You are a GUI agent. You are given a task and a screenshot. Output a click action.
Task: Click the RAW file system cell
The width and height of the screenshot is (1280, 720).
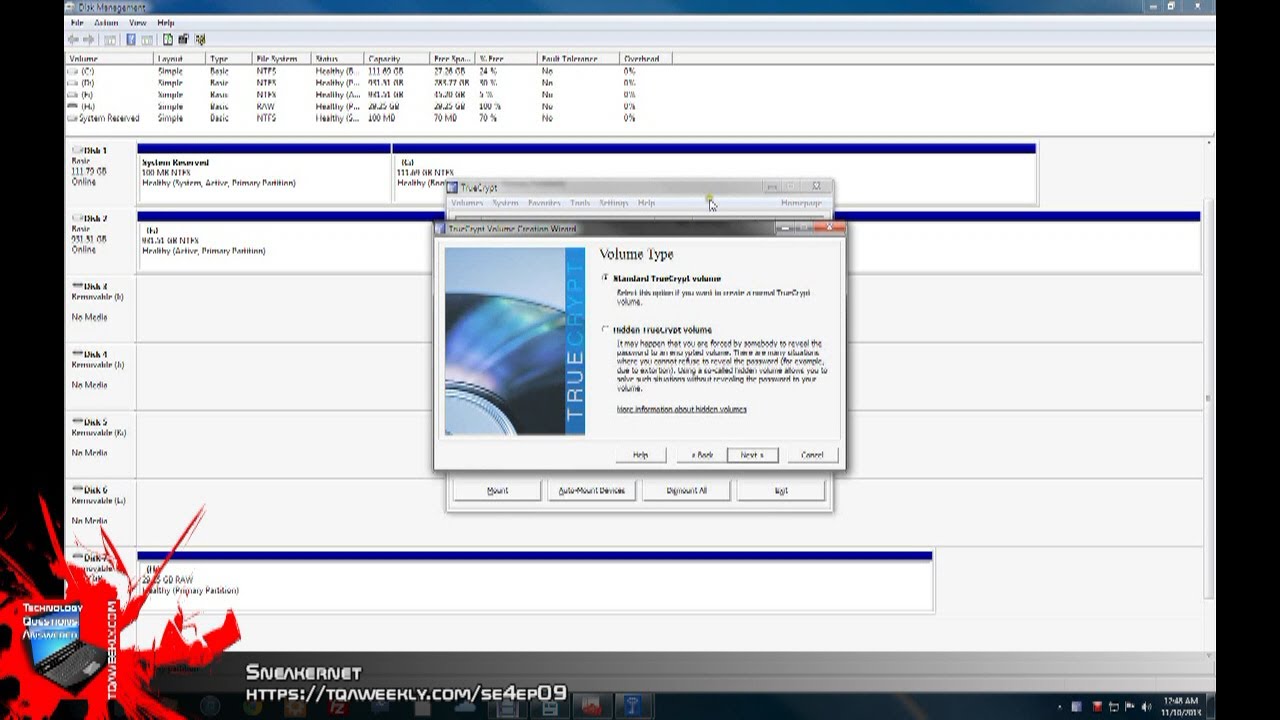tap(265, 106)
